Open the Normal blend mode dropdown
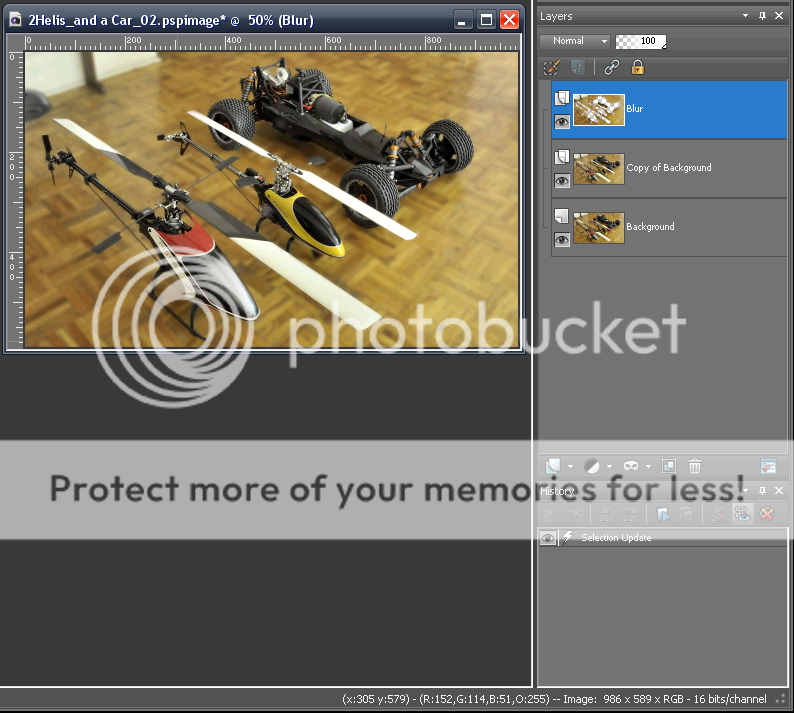Image resolution: width=794 pixels, height=713 pixels. tap(575, 41)
